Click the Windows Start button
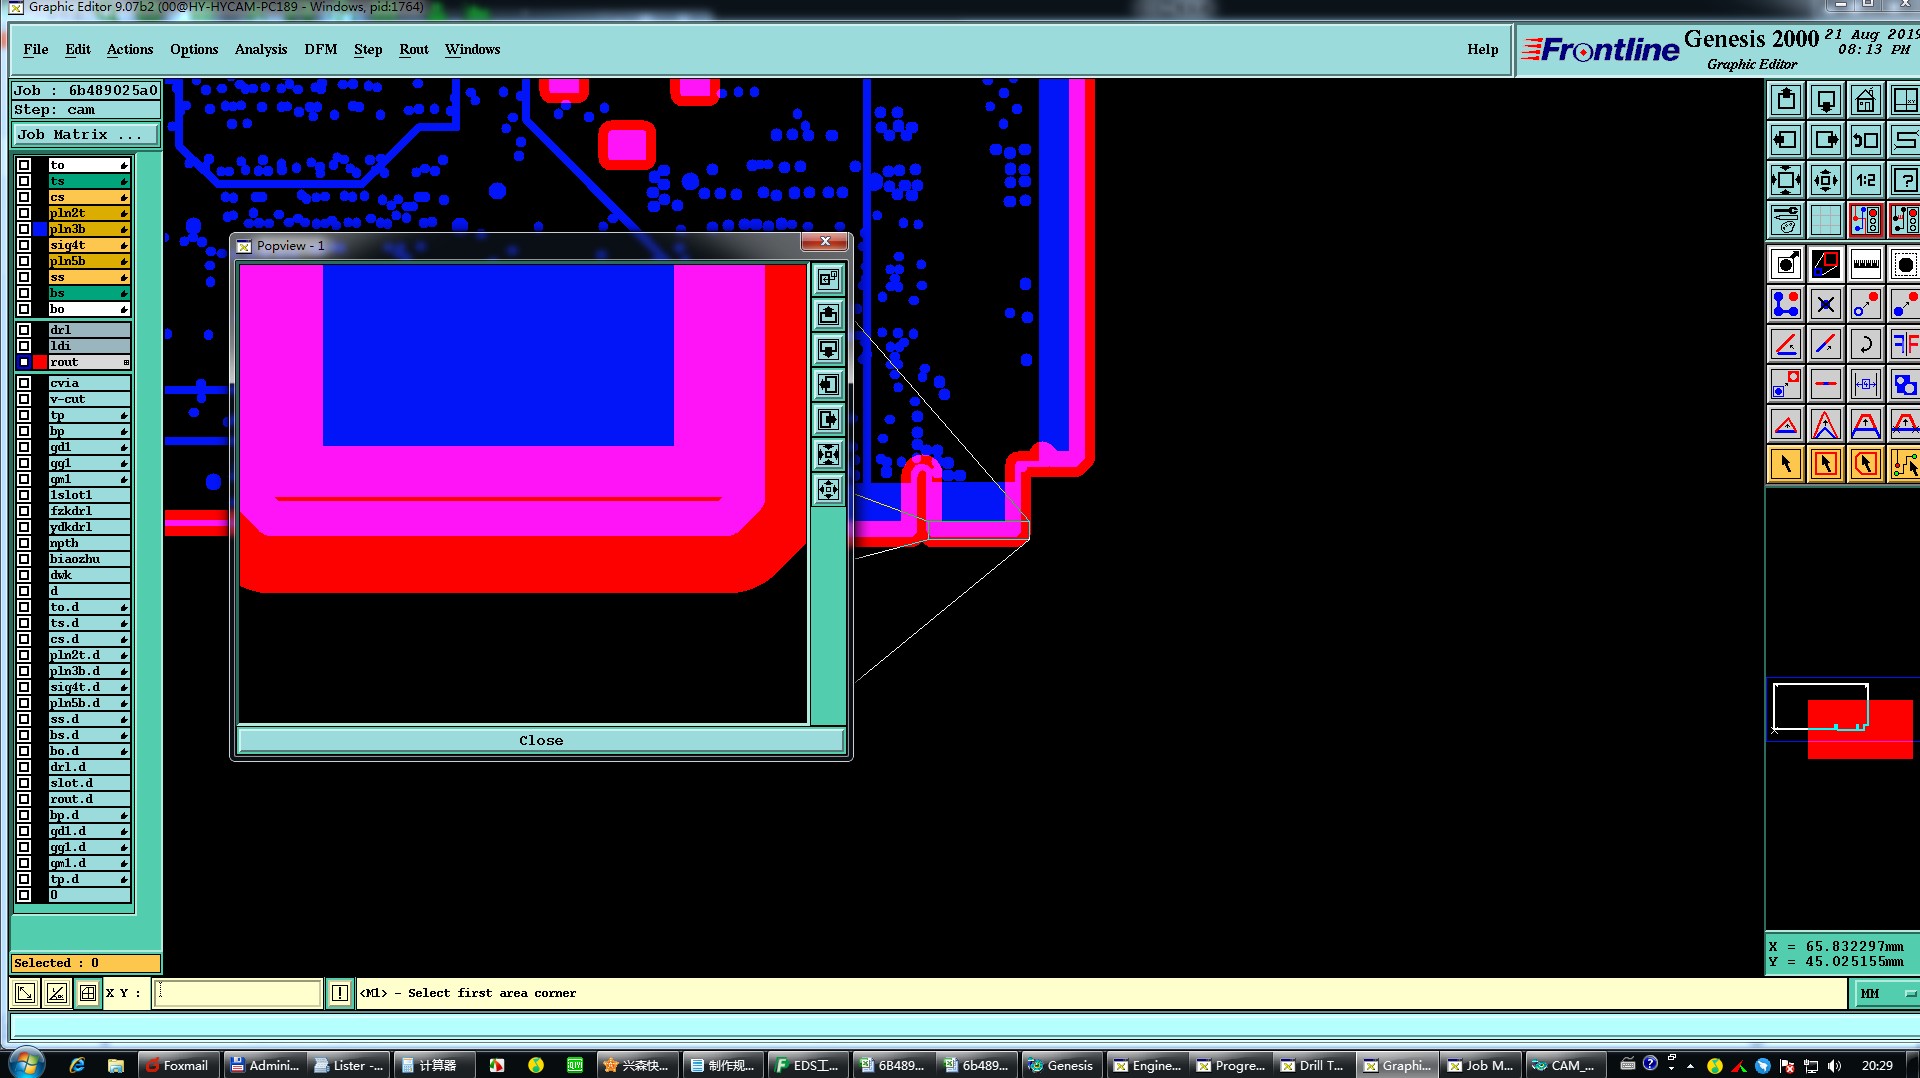 click(x=25, y=1063)
